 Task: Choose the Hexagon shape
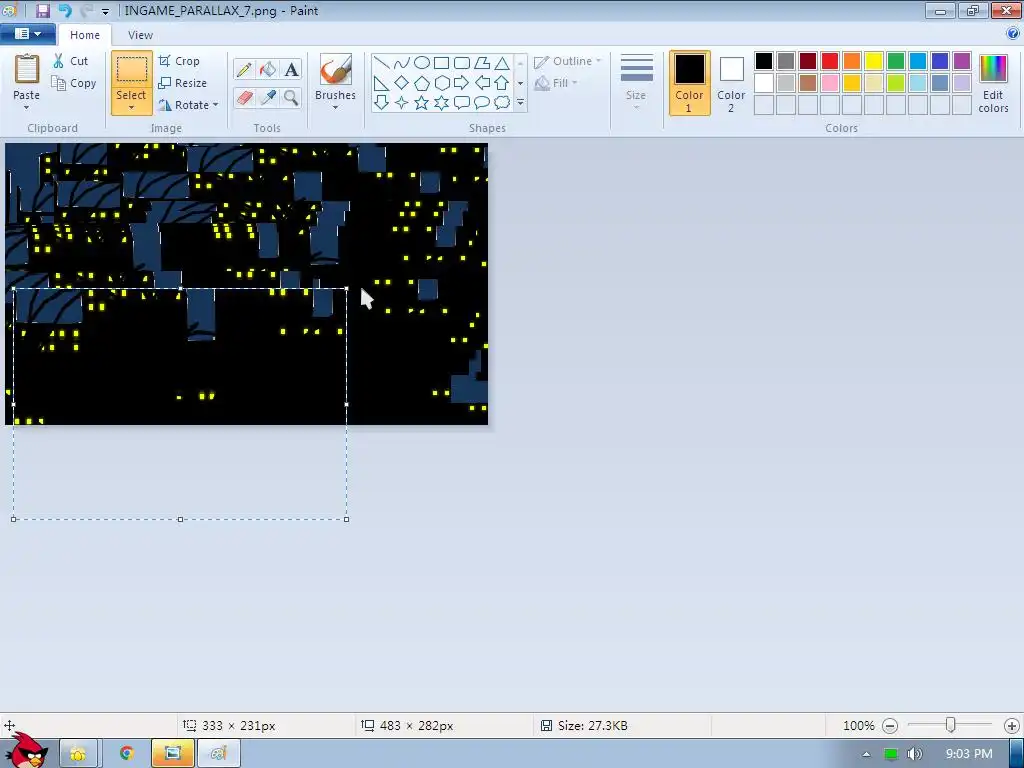coord(441,83)
